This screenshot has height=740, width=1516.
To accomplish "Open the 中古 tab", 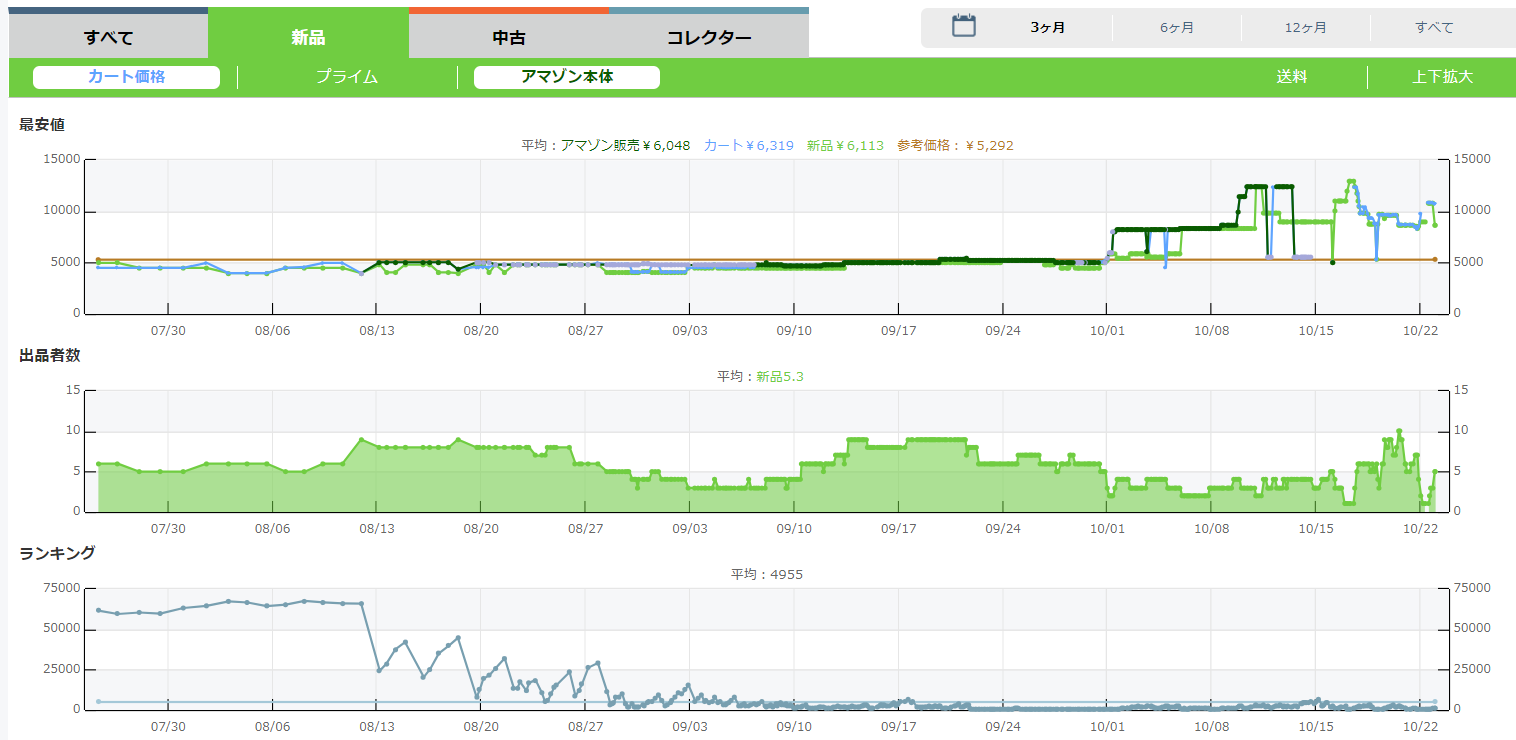I will click(509, 38).
